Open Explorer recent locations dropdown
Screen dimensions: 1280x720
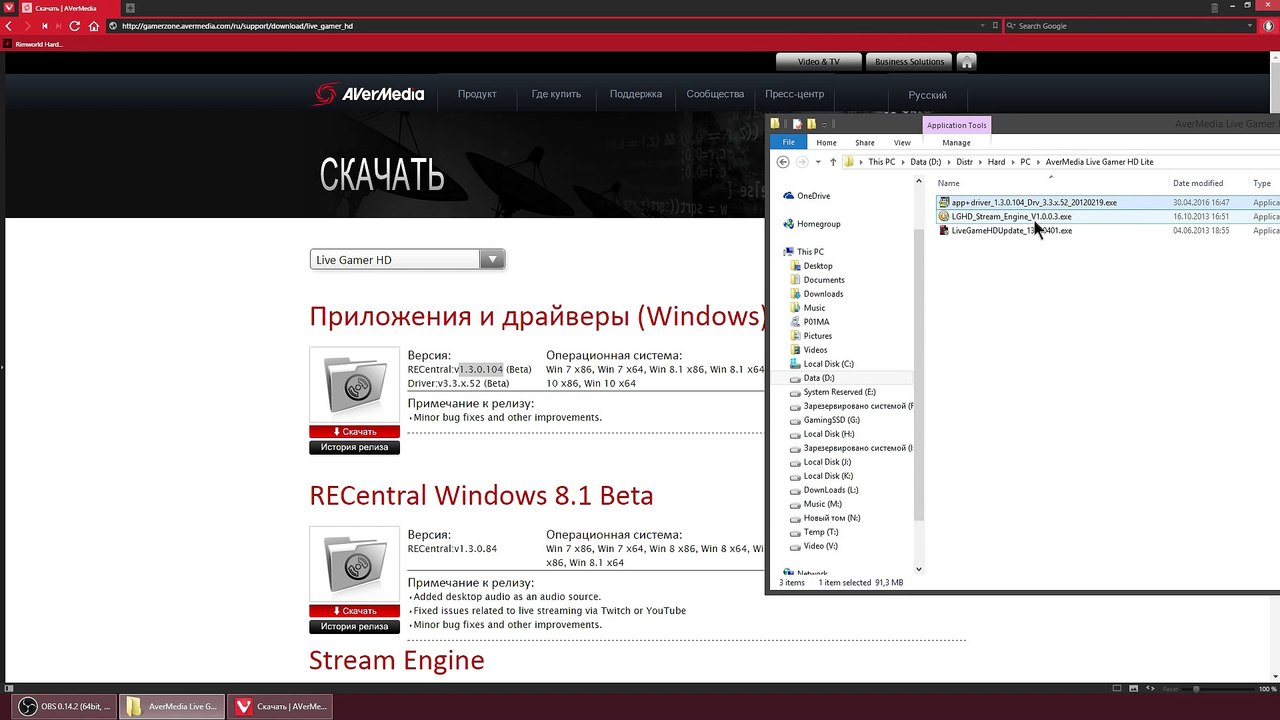coord(818,162)
